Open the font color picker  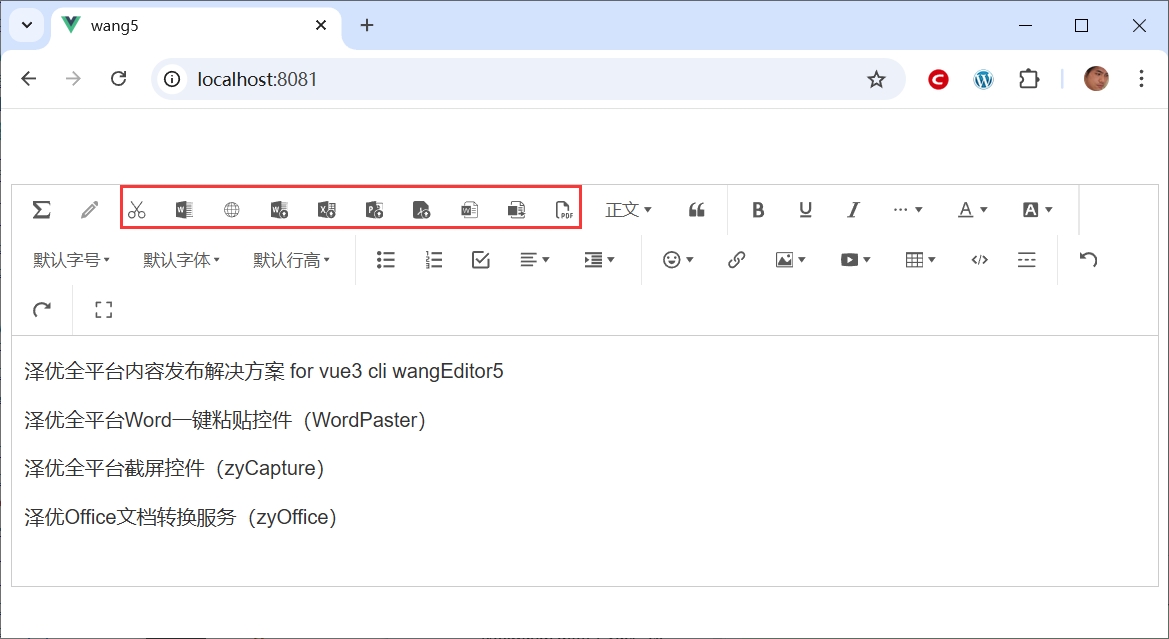click(972, 210)
